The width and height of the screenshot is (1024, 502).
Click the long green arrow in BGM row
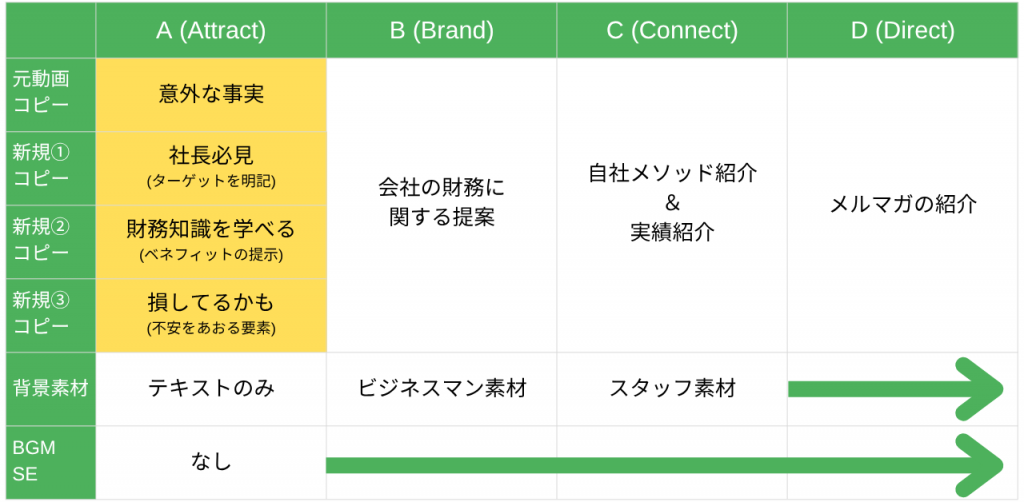pyautogui.click(x=665, y=465)
